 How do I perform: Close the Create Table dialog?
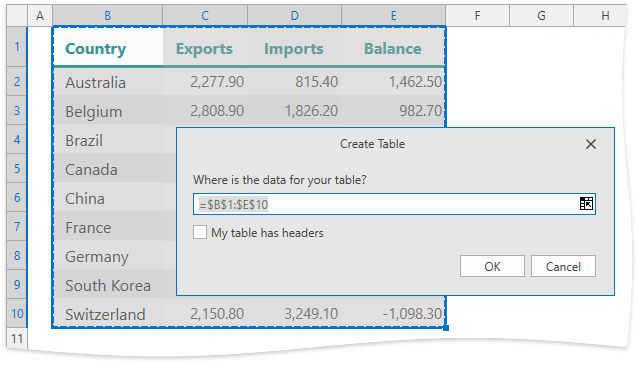(x=591, y=144)
